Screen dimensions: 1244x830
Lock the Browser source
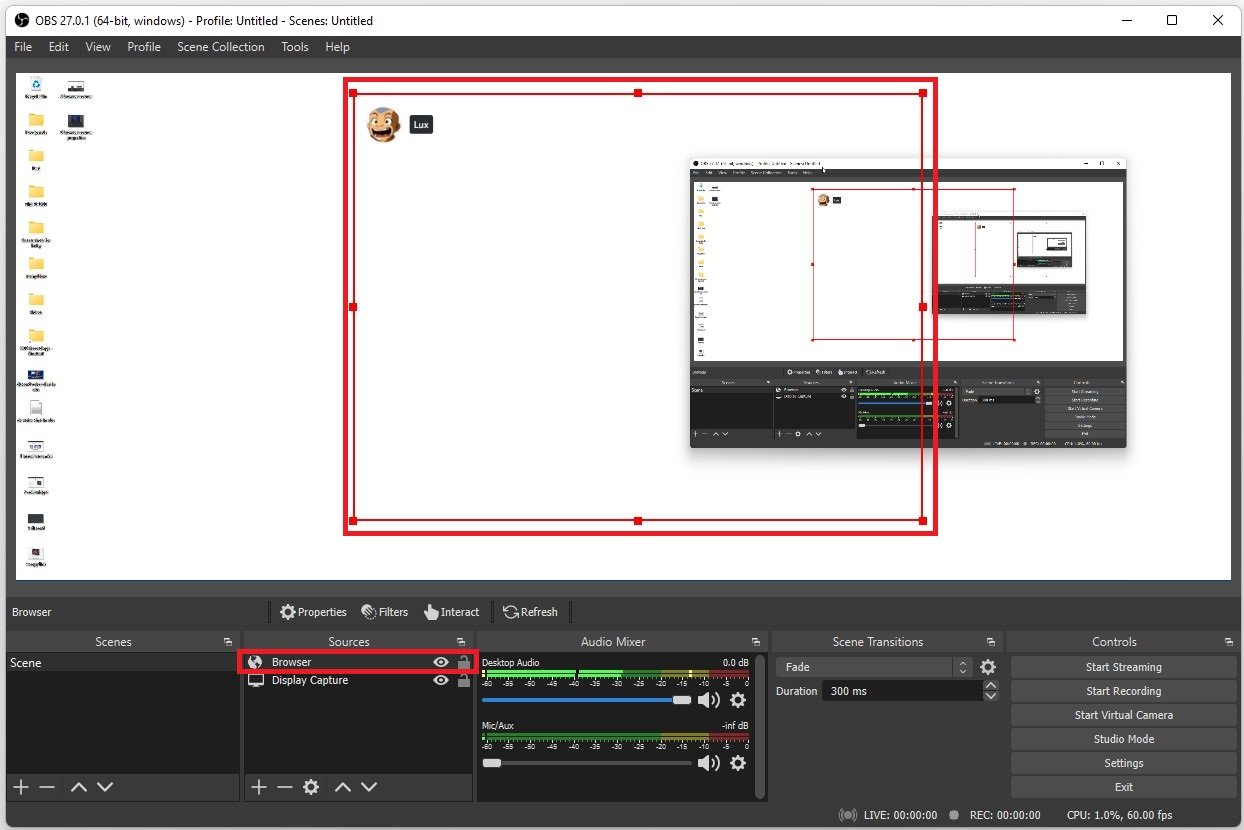click(463, 662)
